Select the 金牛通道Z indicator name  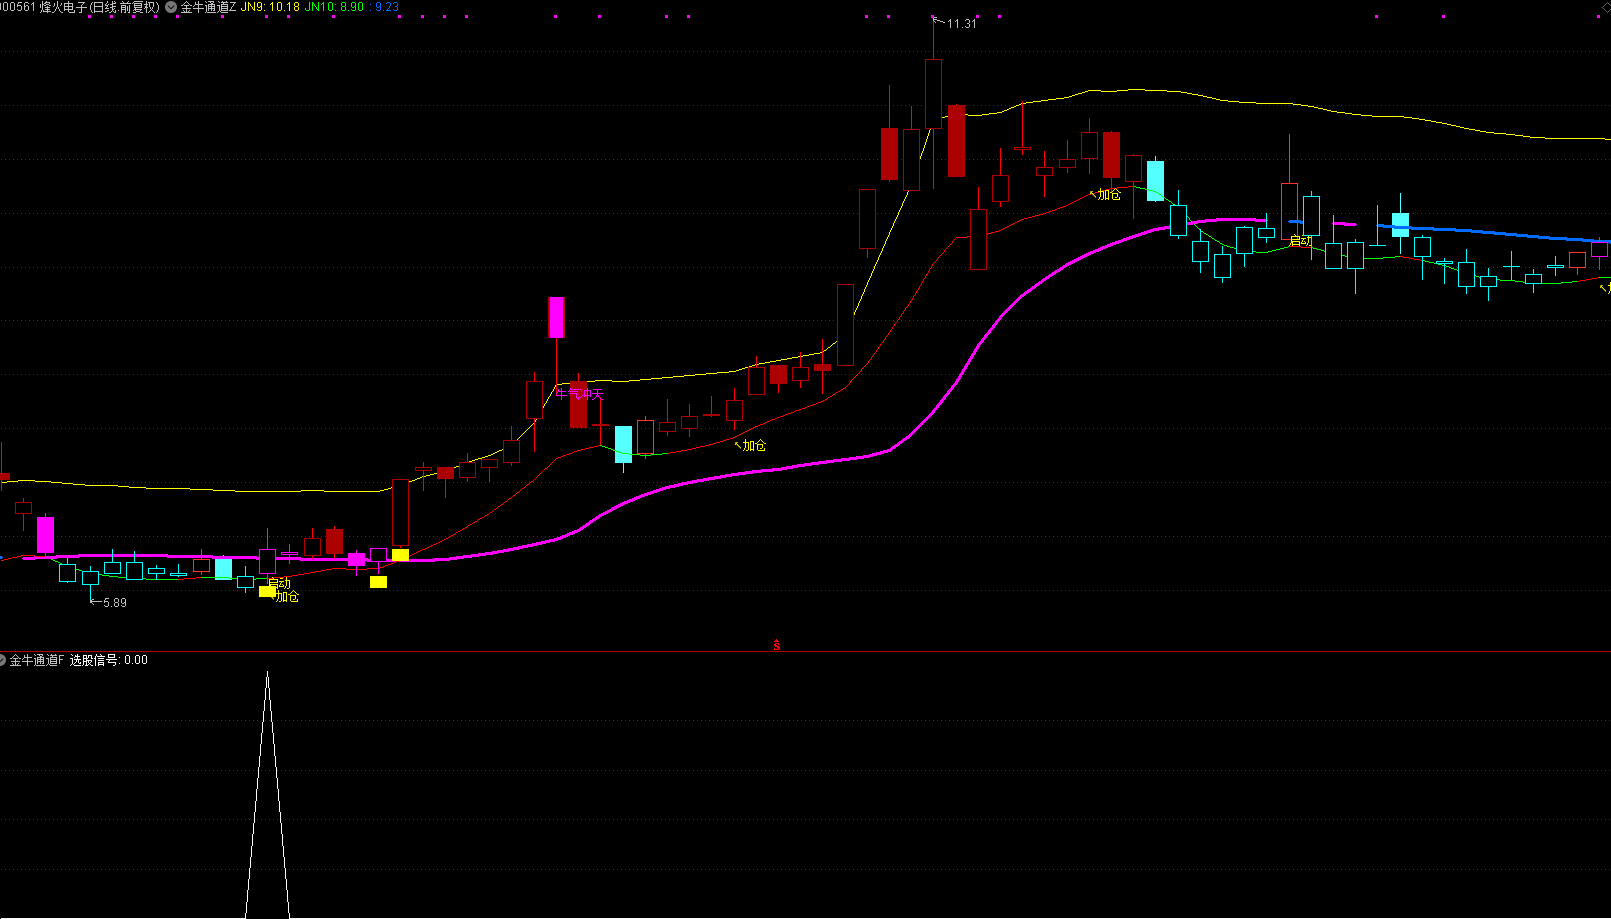coord(208,7)
